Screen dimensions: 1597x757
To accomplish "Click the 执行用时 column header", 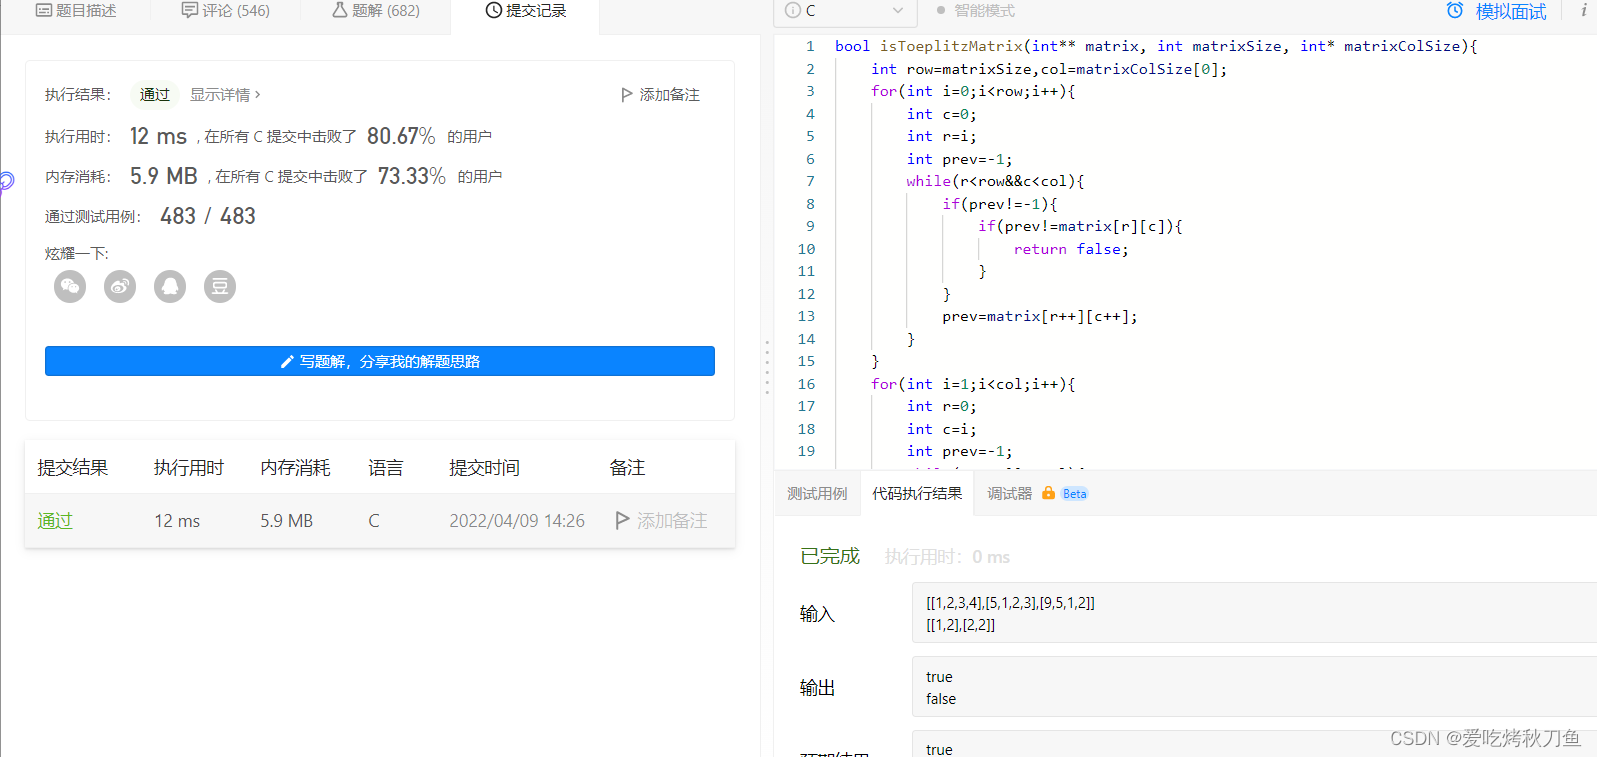I will (189, 468).
